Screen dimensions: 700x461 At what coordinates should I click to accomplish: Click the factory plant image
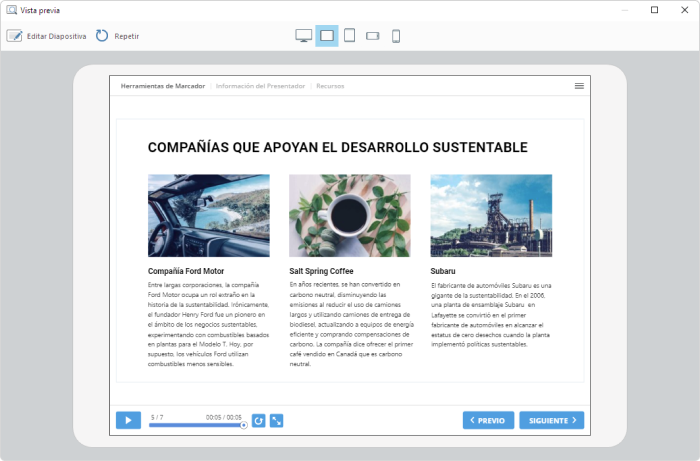click(491, 216)
